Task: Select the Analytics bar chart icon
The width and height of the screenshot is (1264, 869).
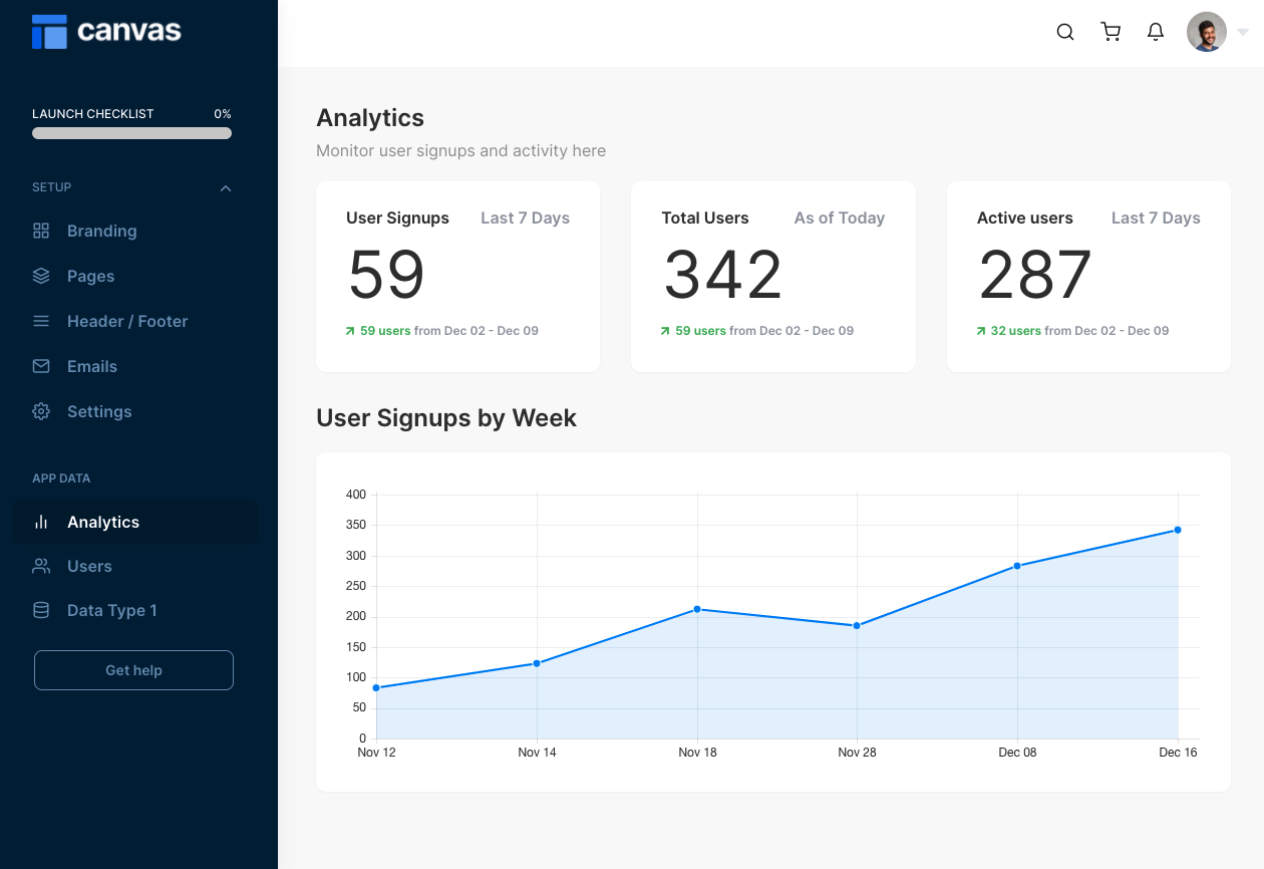Action: click(41, 521)
